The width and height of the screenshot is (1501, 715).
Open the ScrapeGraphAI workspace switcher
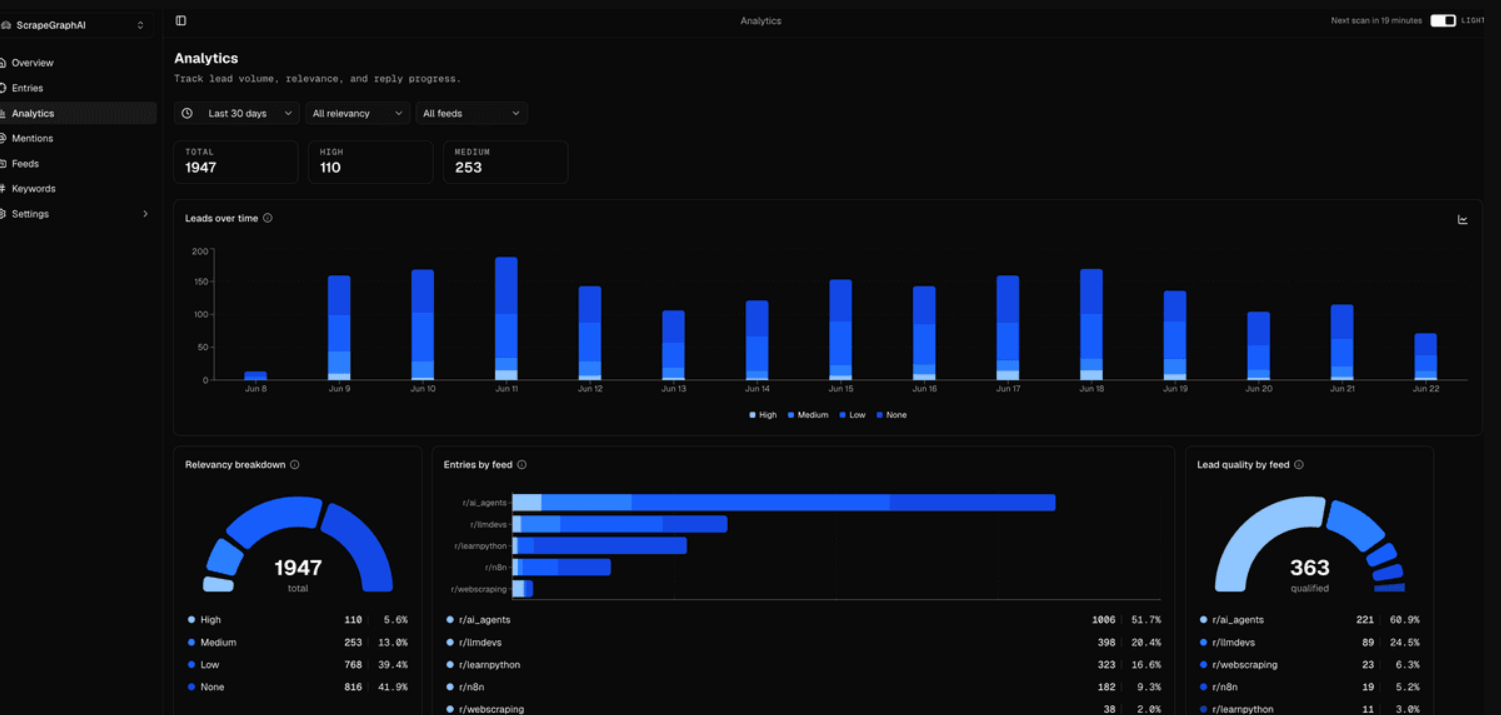pos(76,25)
